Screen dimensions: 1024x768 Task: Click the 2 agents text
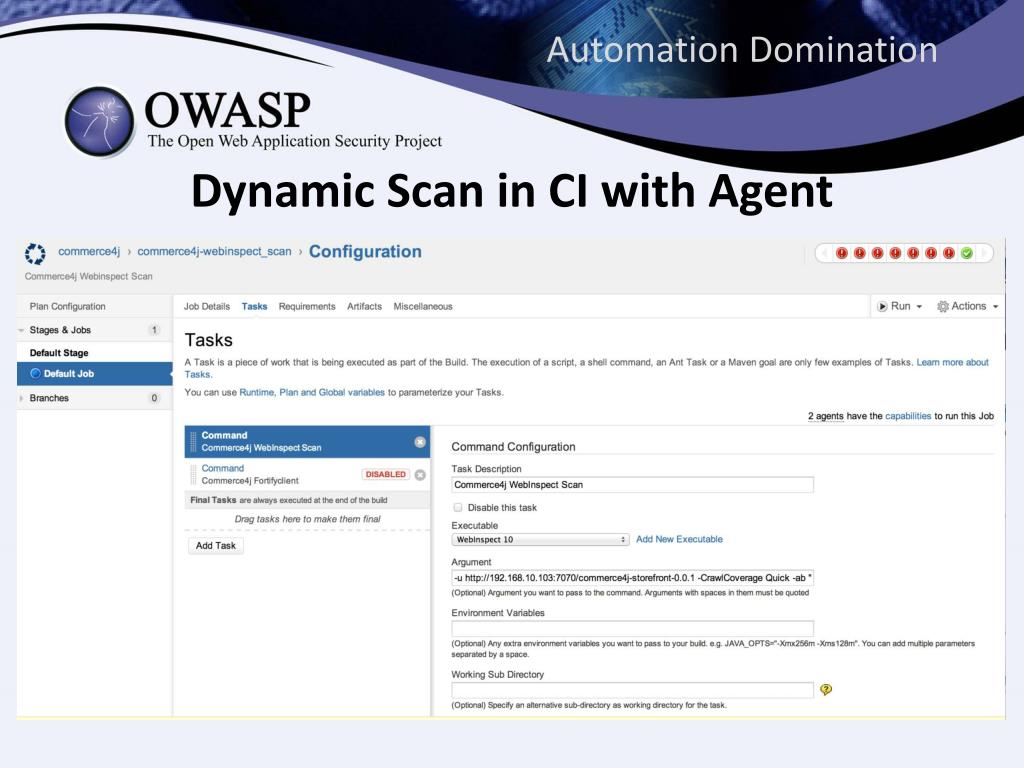click(x=825, y=416)
